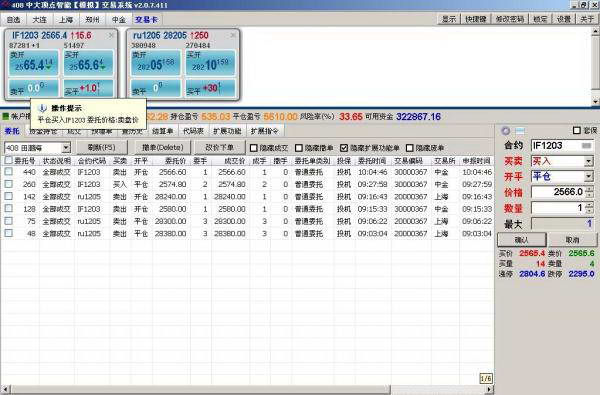Select the 委托 tab in lower panel
The width and height of the screenshot is (600, 395).
click(12, 131)
